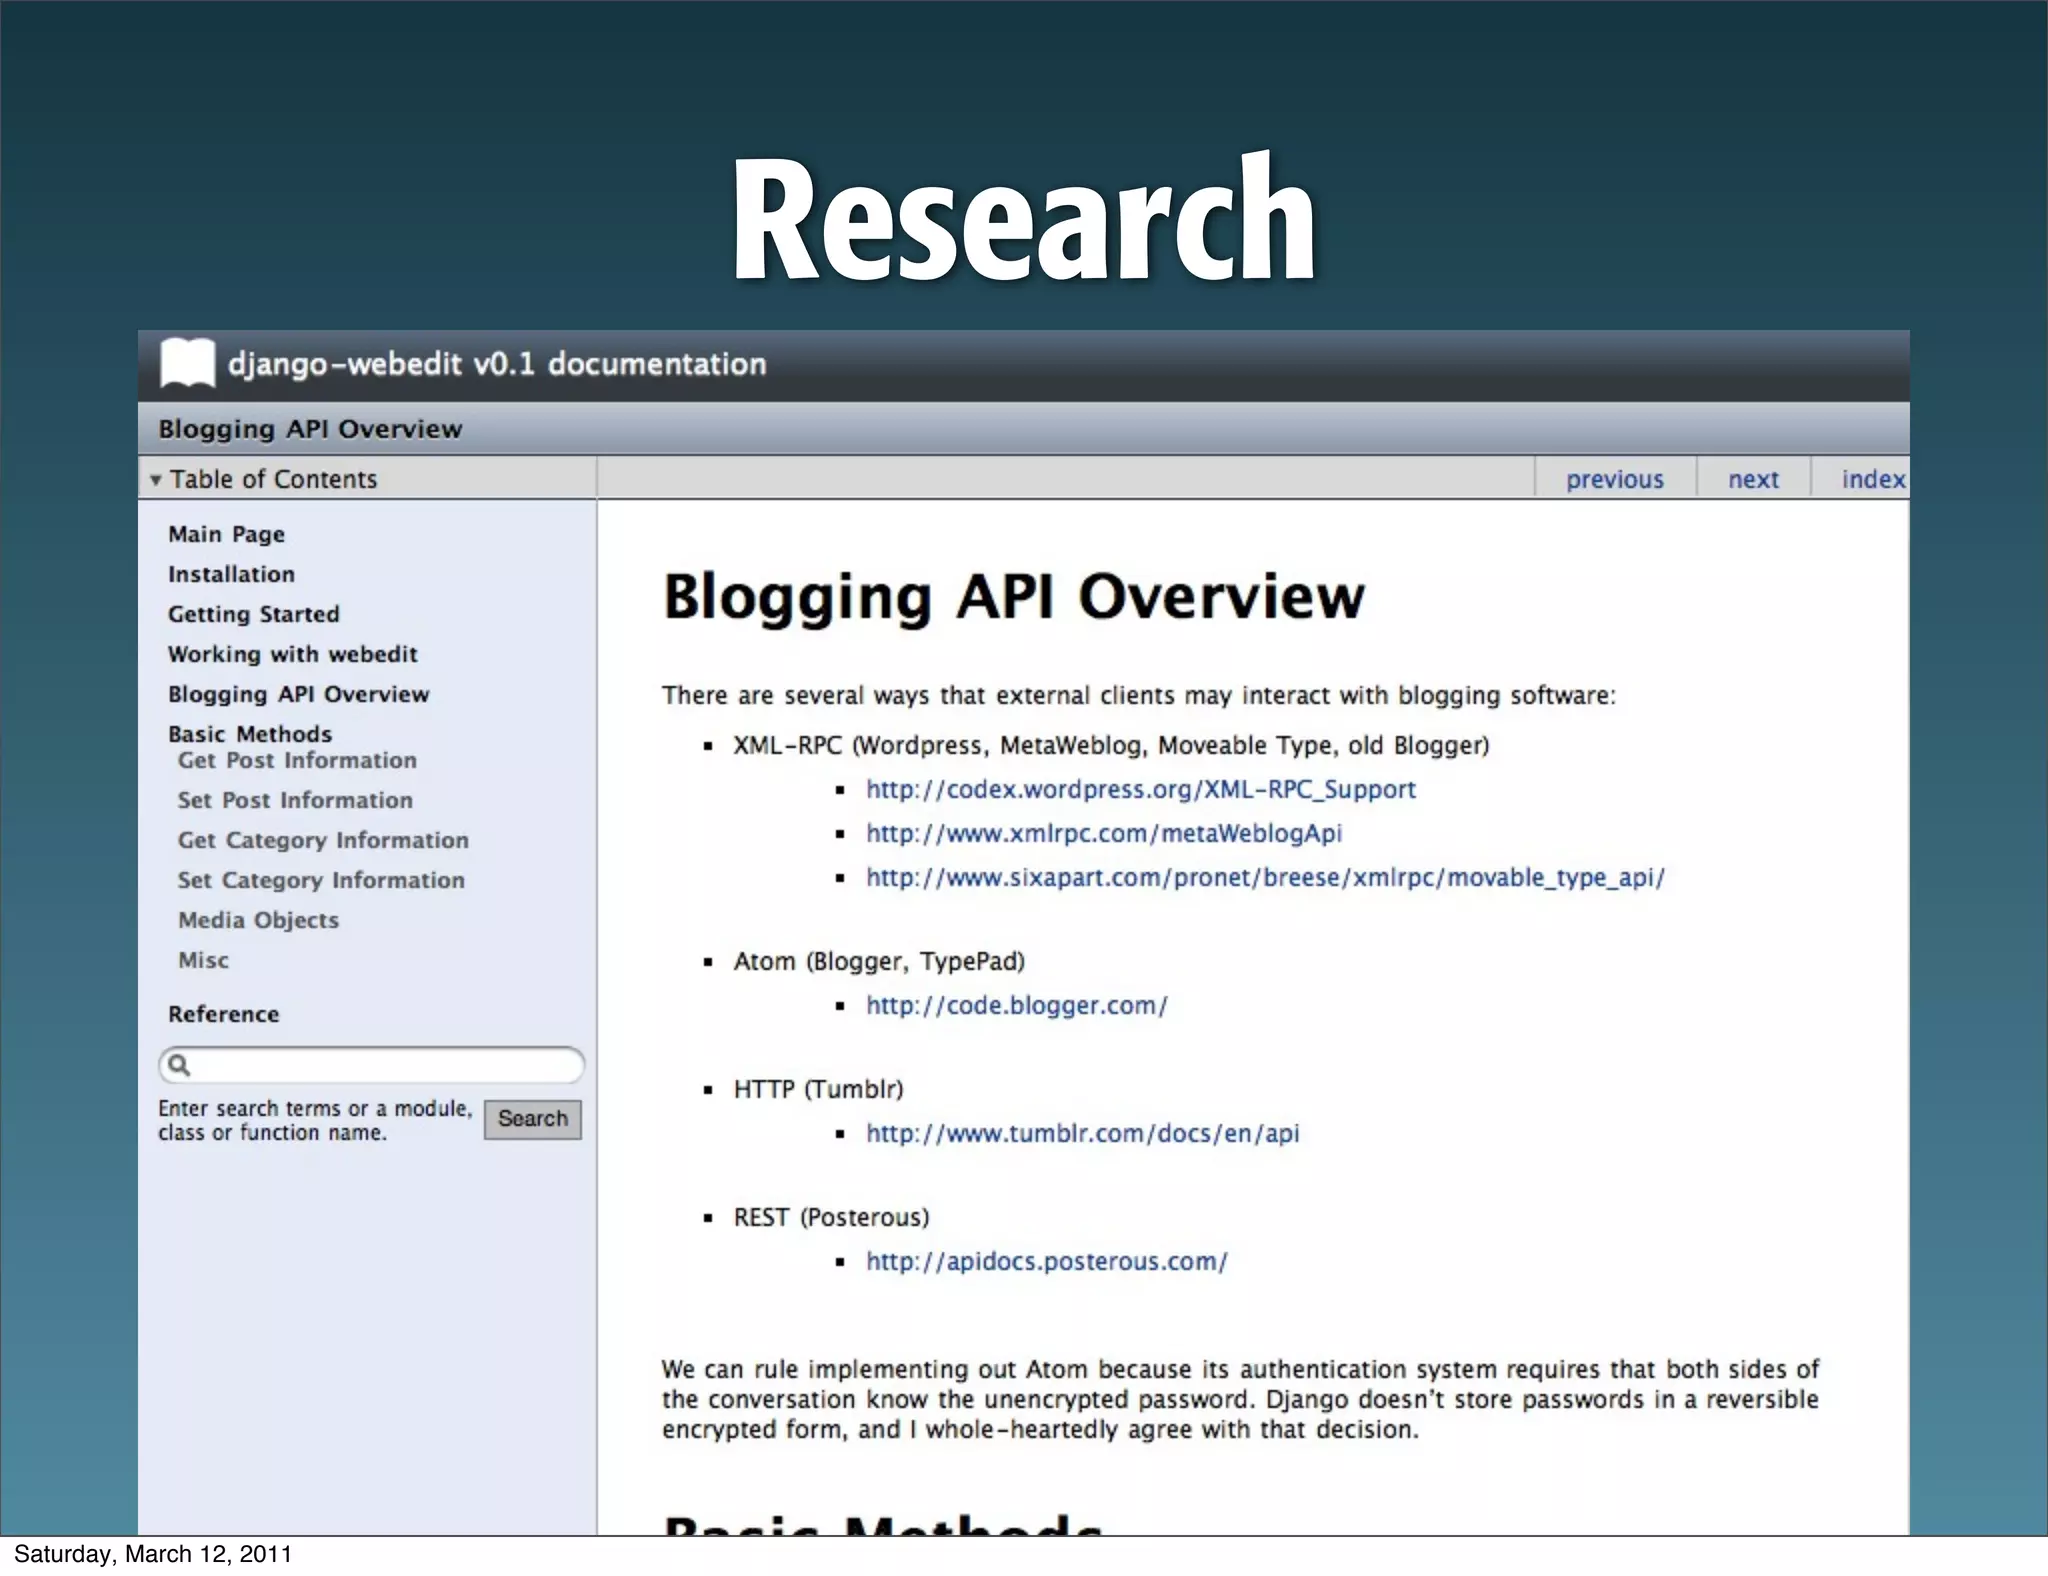Follow the sixapart.com movable_type_api link
2048x1576 pixels.
1265,877
